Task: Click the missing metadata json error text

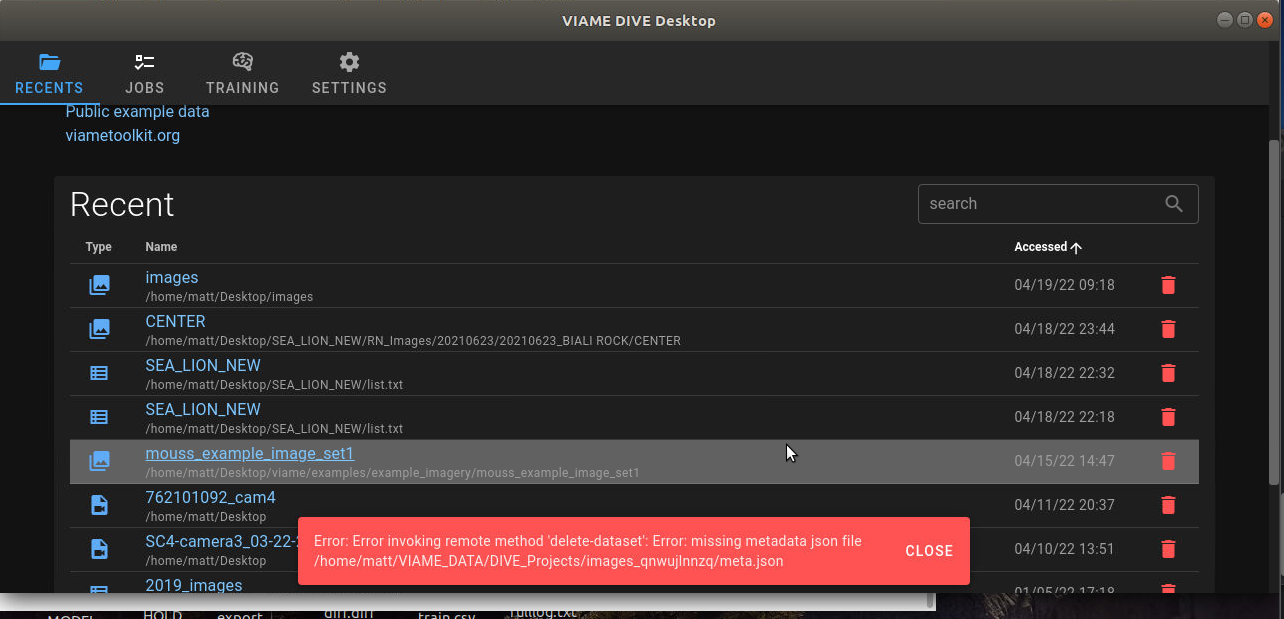Action: pos(588,551)
